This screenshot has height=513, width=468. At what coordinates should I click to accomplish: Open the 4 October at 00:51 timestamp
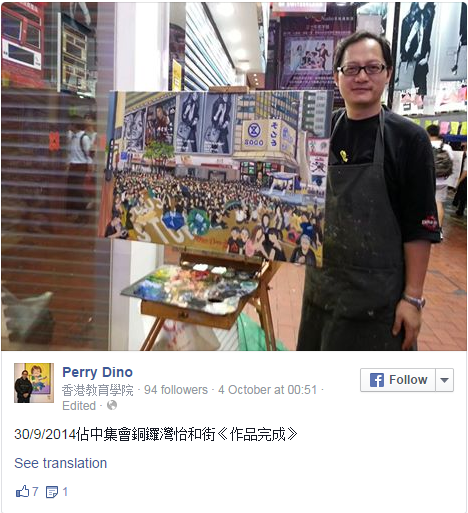coord(267,390)
